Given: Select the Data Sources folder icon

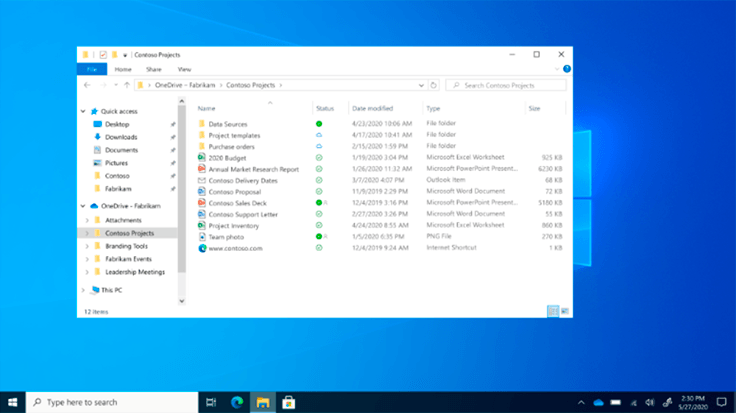Looking at the screenshot, I should (x=202, y=124).
